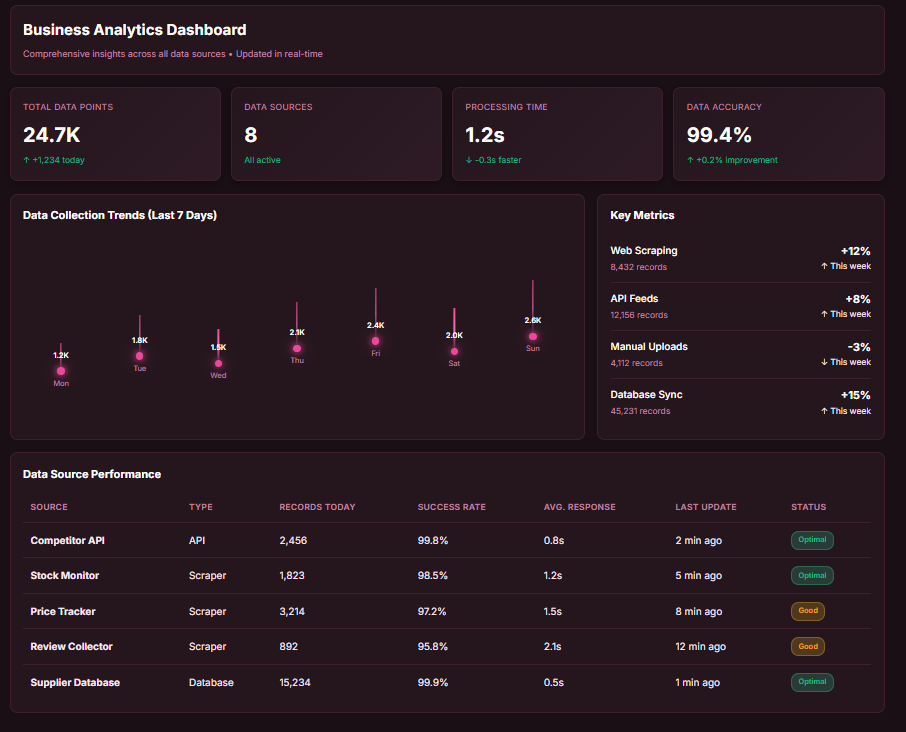
Task: Toggle the Optimal badge on Supplier Database row
Action: click(811, 682)
